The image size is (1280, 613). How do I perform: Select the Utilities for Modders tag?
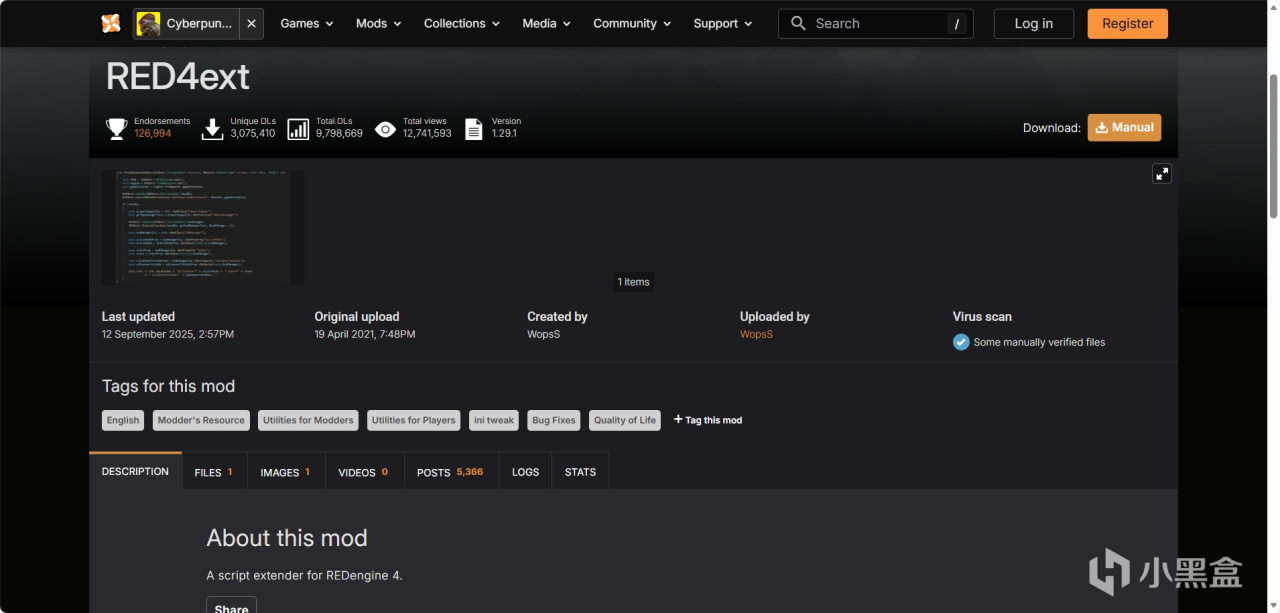pos(308,420)
